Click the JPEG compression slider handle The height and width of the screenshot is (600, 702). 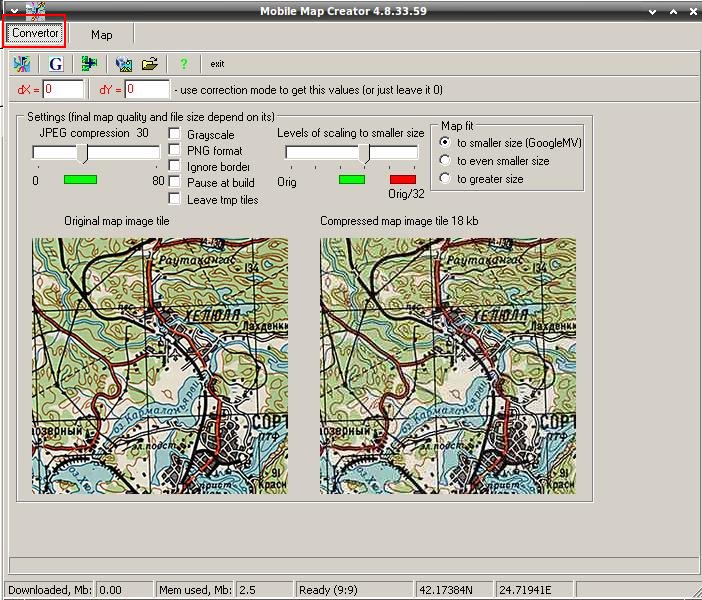(83, 153)
